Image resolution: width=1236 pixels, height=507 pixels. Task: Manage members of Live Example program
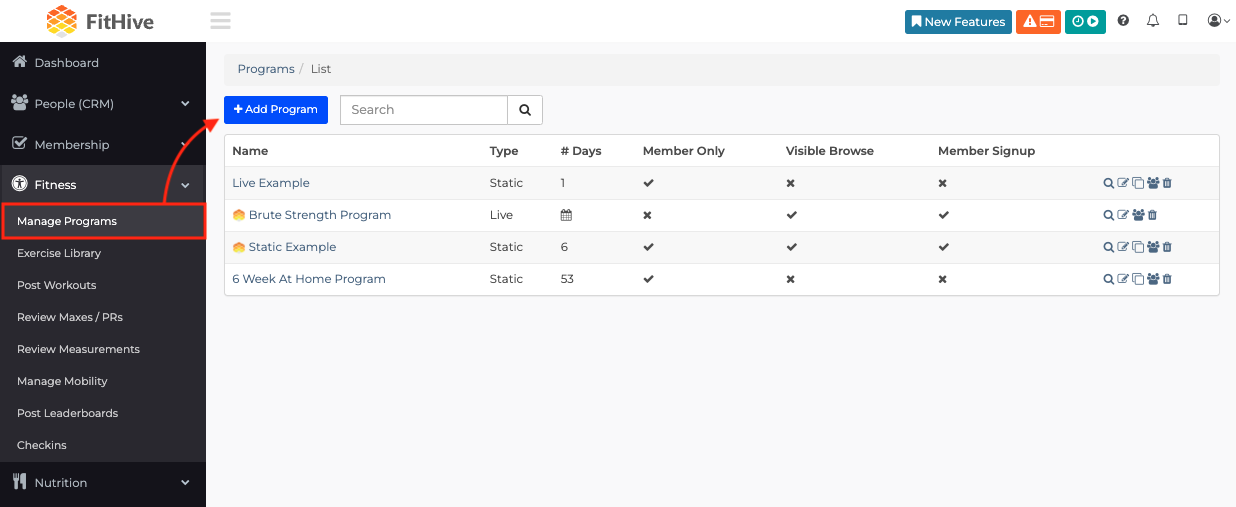tap(1153, 183)
